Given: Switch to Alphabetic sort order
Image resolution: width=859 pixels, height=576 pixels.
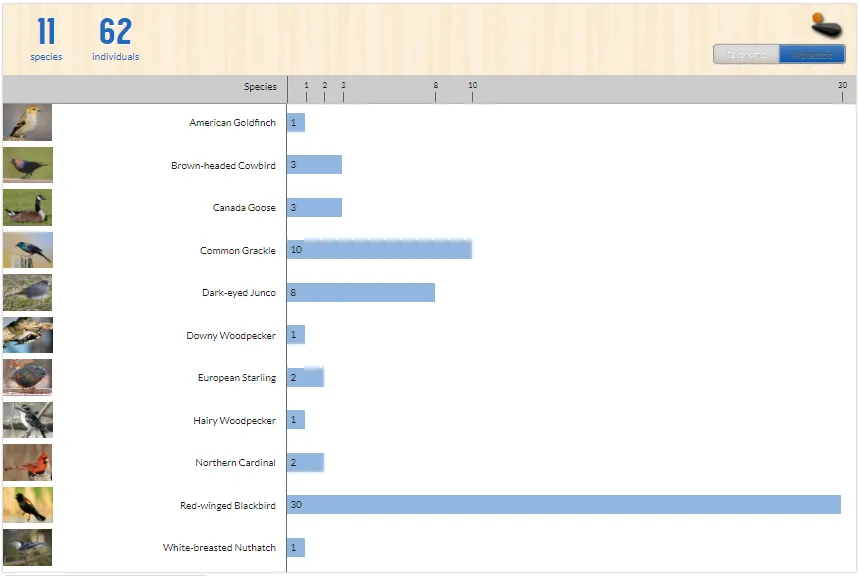Looking at the screenshot, I should point(812,54).
